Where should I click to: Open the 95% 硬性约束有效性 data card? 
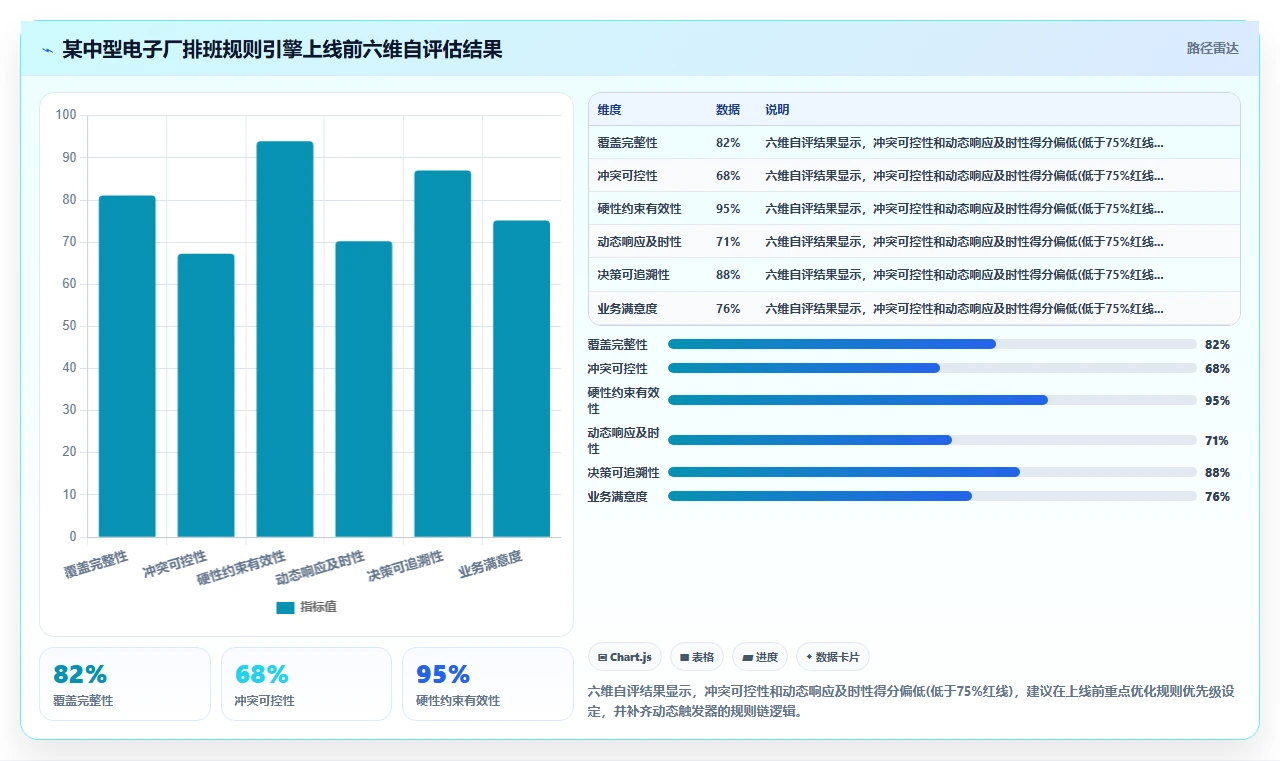[x=488, y=684]
